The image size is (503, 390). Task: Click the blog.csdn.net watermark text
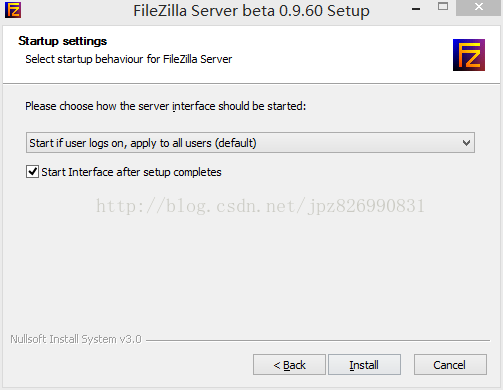pyautogui.click(x=260, y=206)
